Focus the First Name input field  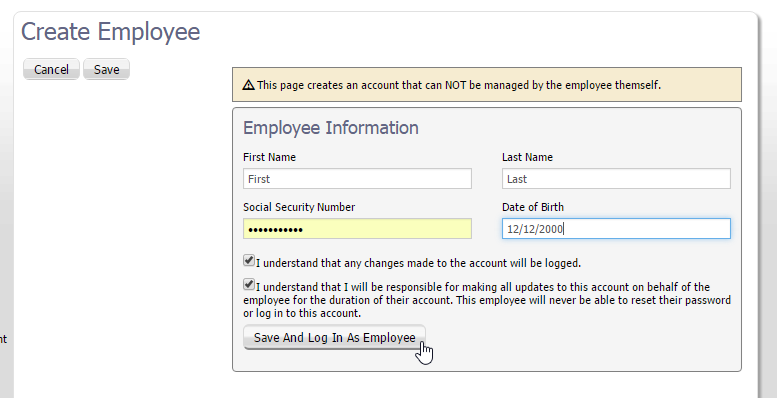tap(357, 179)
